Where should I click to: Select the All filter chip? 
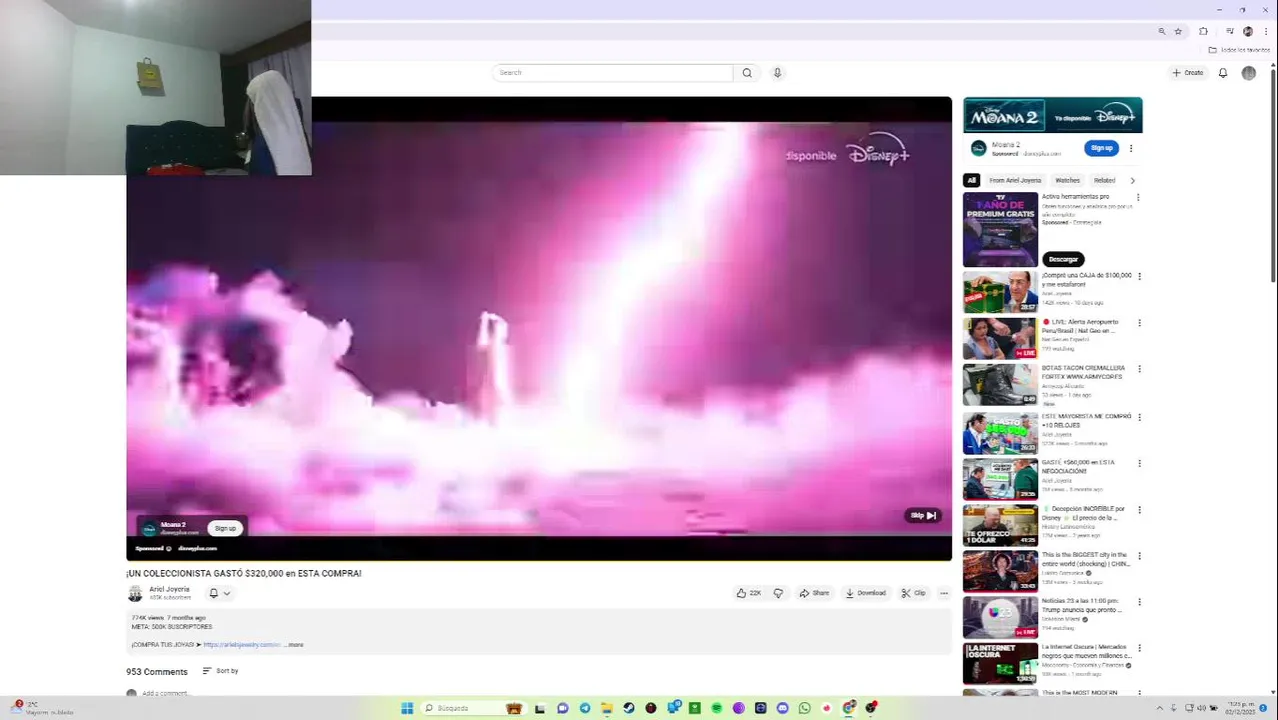coord(971,181)
